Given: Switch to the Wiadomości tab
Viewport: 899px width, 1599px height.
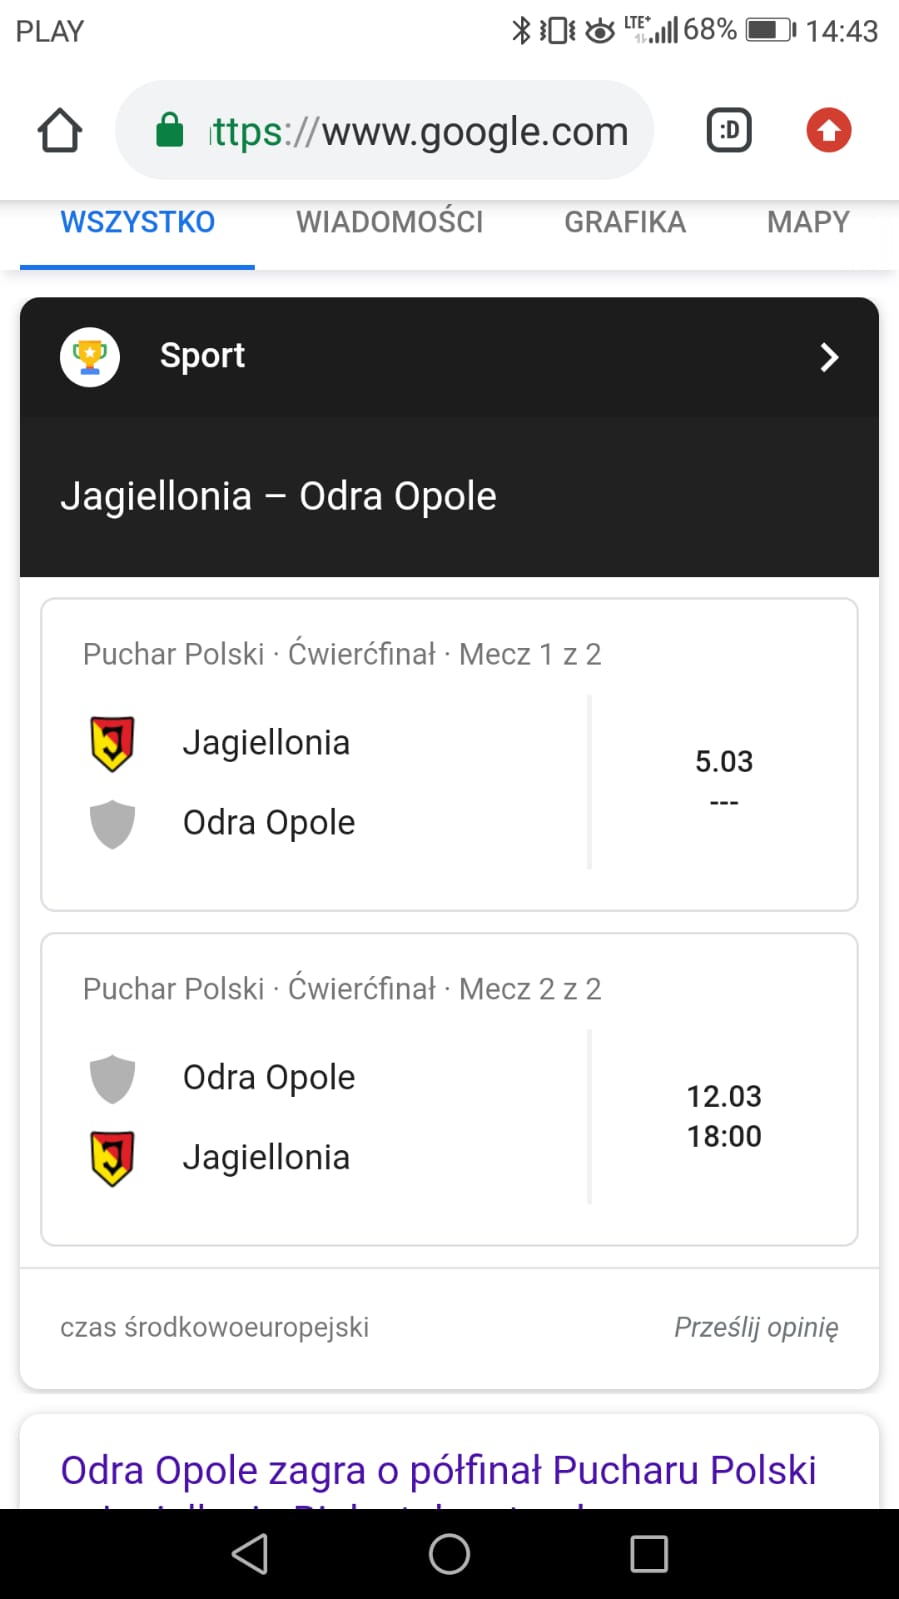Looking at the screenshot, I should (389, 222).
